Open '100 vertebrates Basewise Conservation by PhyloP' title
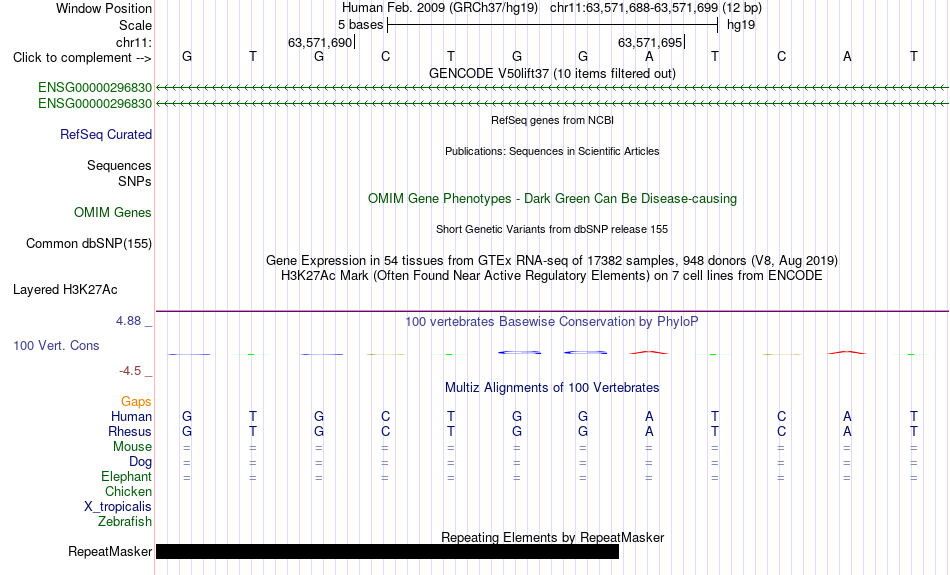Image resolution: width=950 pixels, height=575 pixels. click(x=552, y=322)
